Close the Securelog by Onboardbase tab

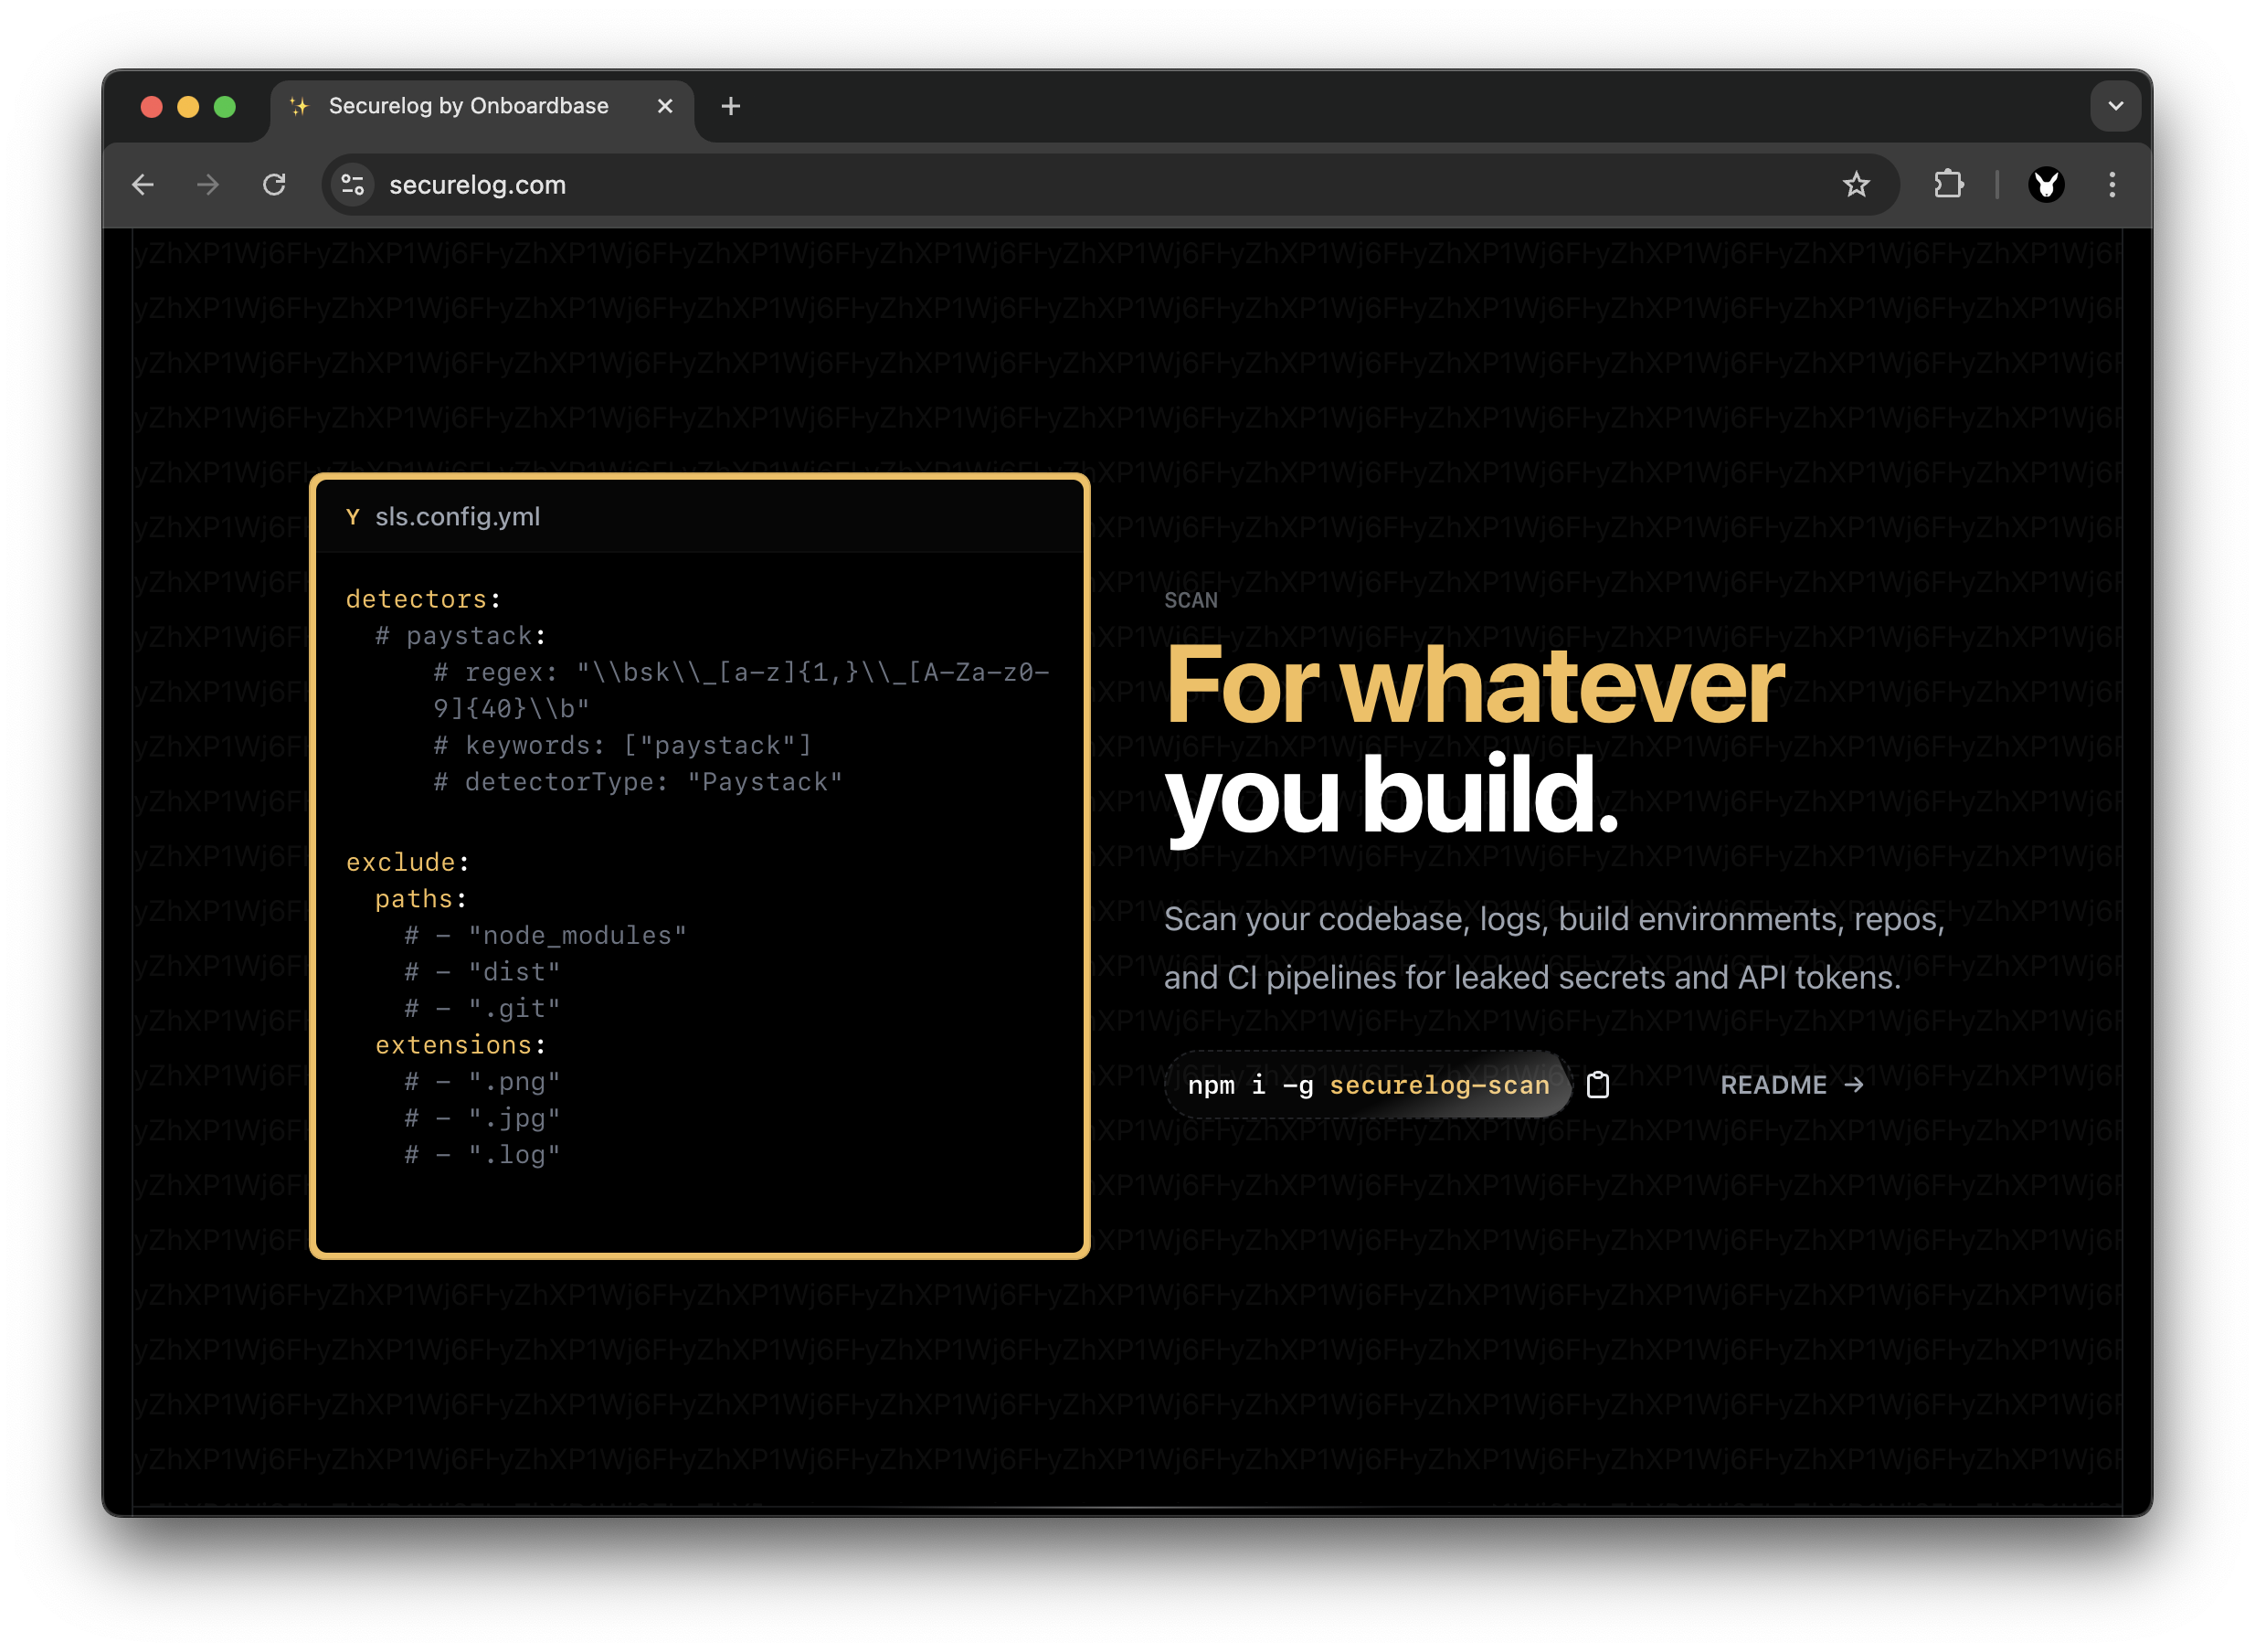coord(665,106)
